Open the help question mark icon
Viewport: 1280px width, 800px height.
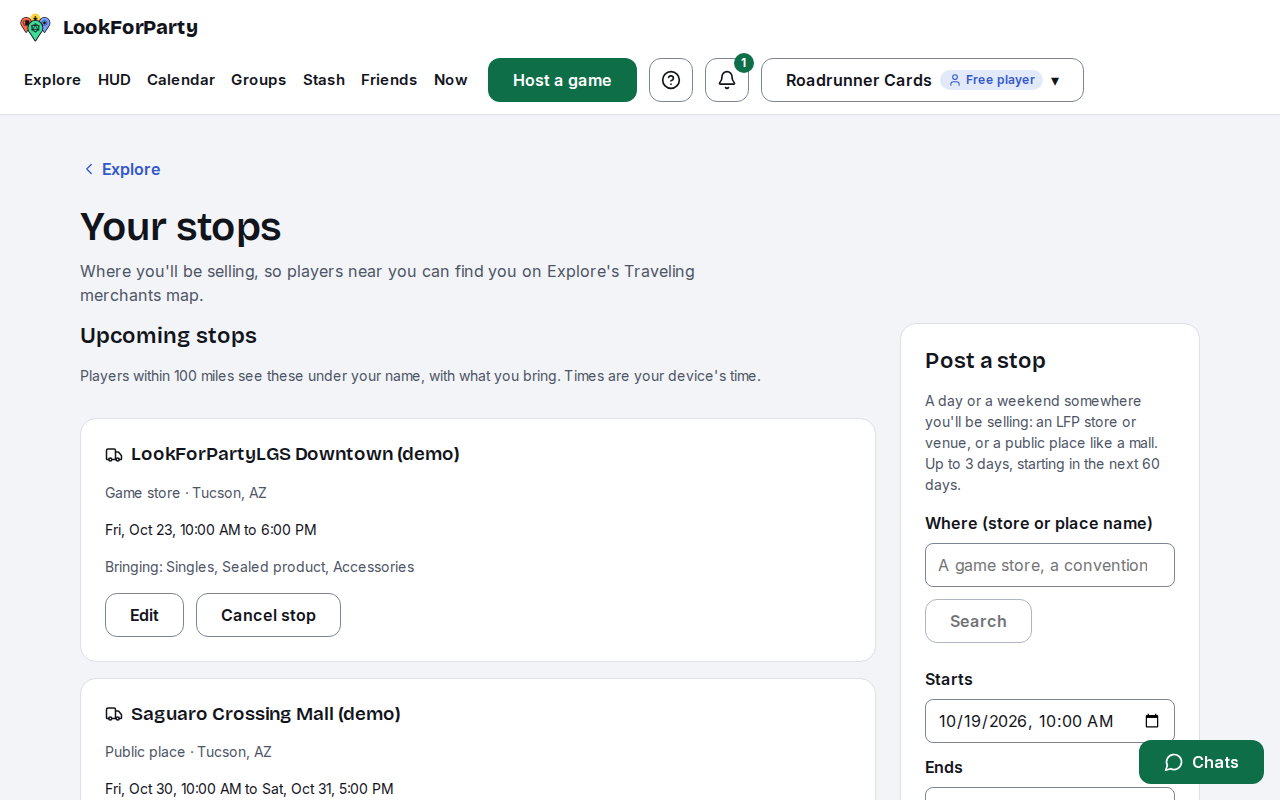pos(671,80)
